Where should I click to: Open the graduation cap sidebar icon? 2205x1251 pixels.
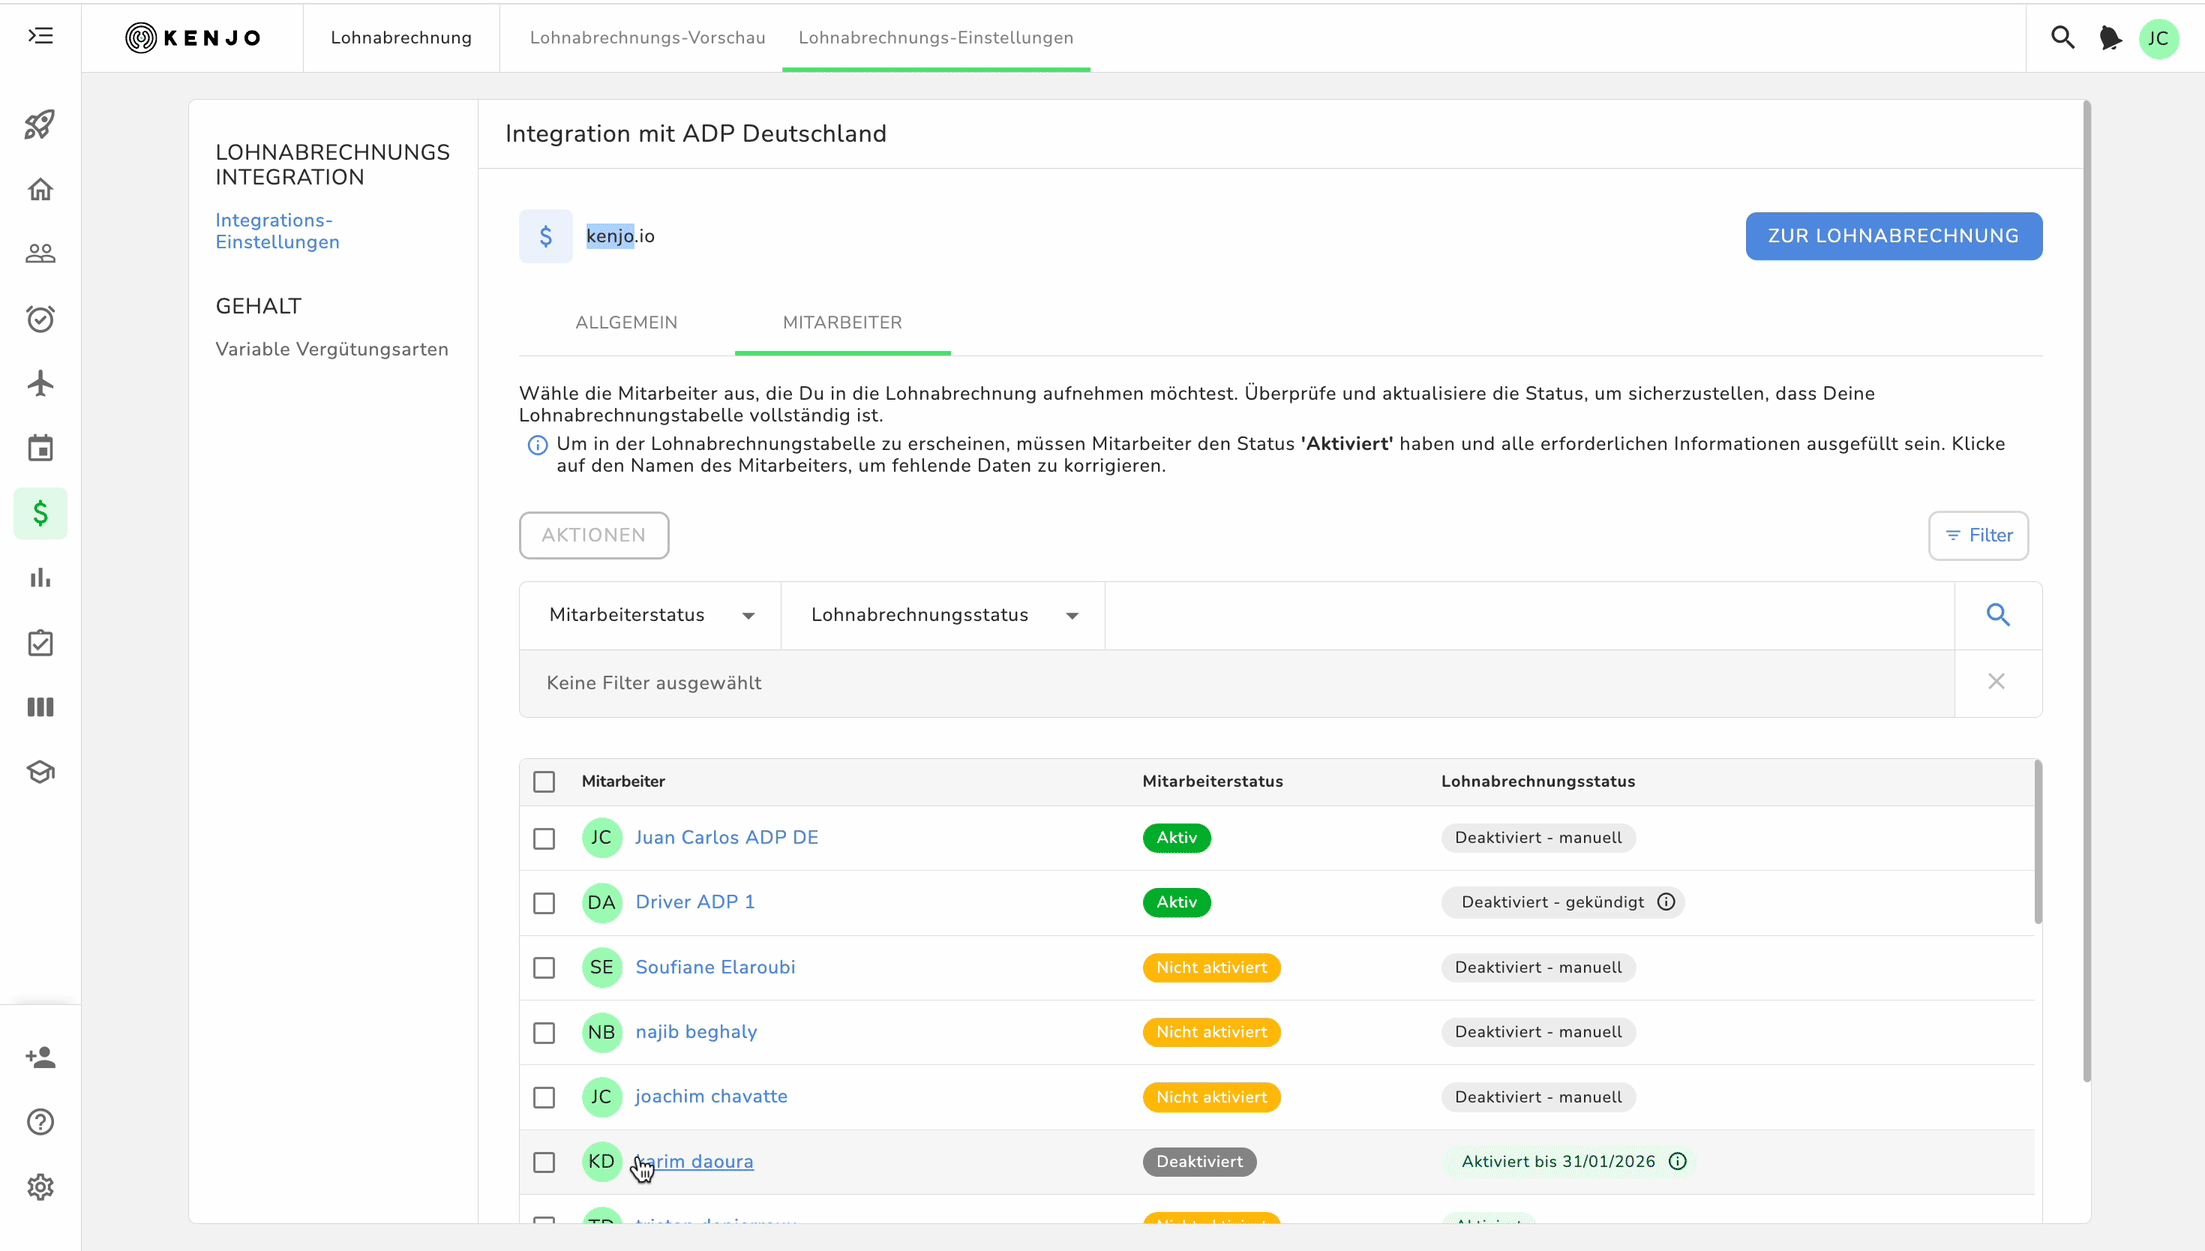[40, 772]
